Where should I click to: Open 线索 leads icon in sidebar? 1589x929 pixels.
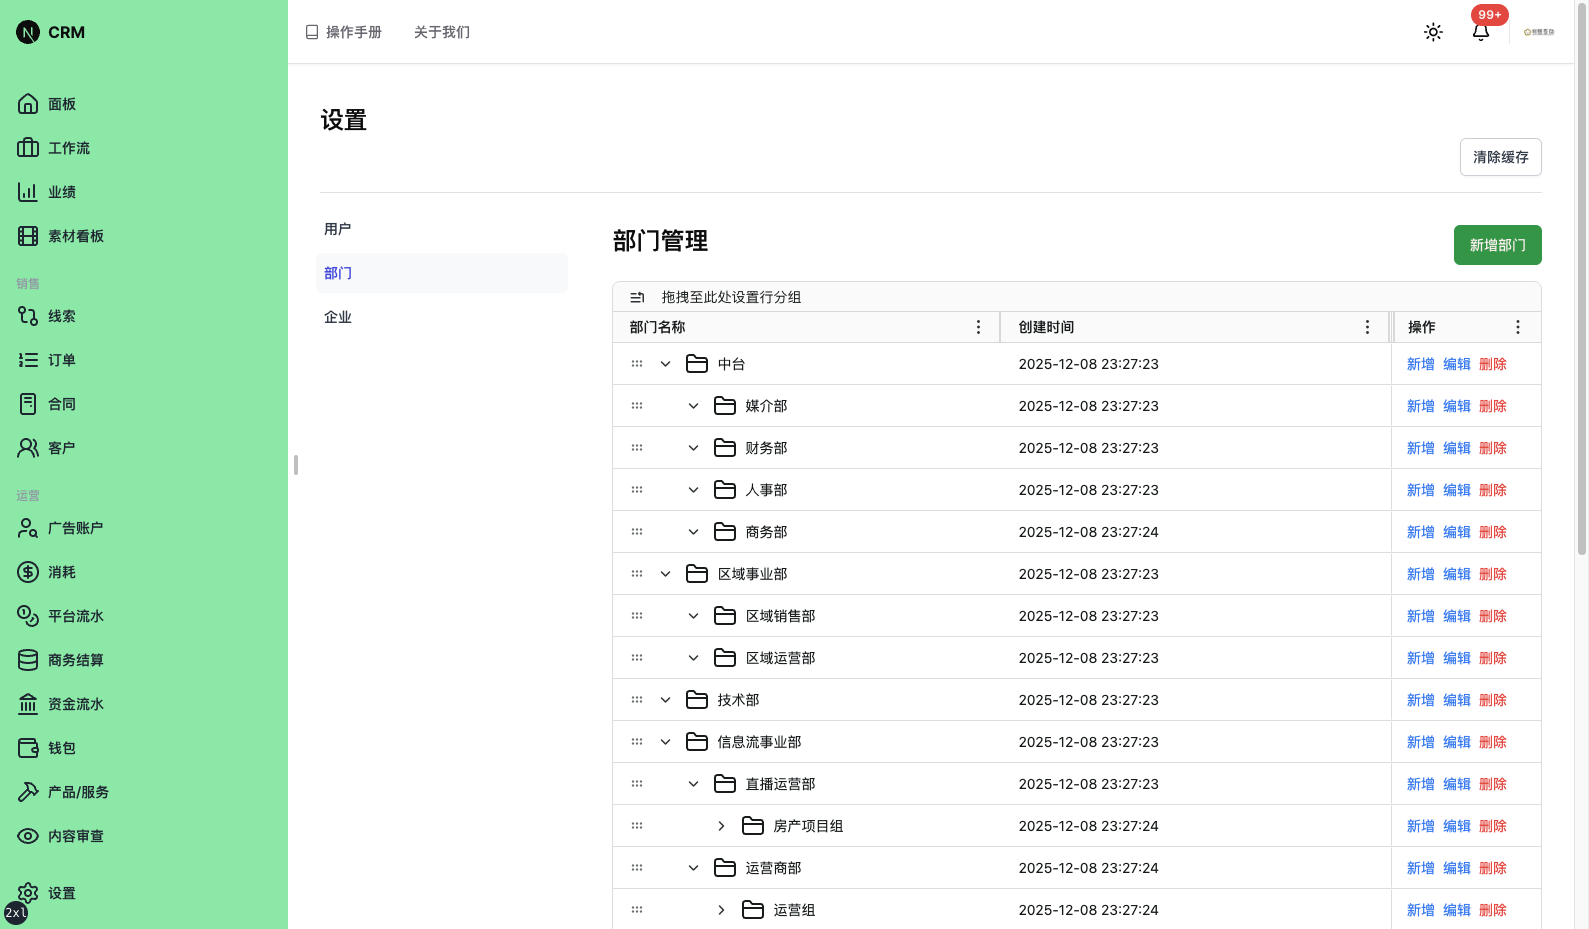coord(28,316)
